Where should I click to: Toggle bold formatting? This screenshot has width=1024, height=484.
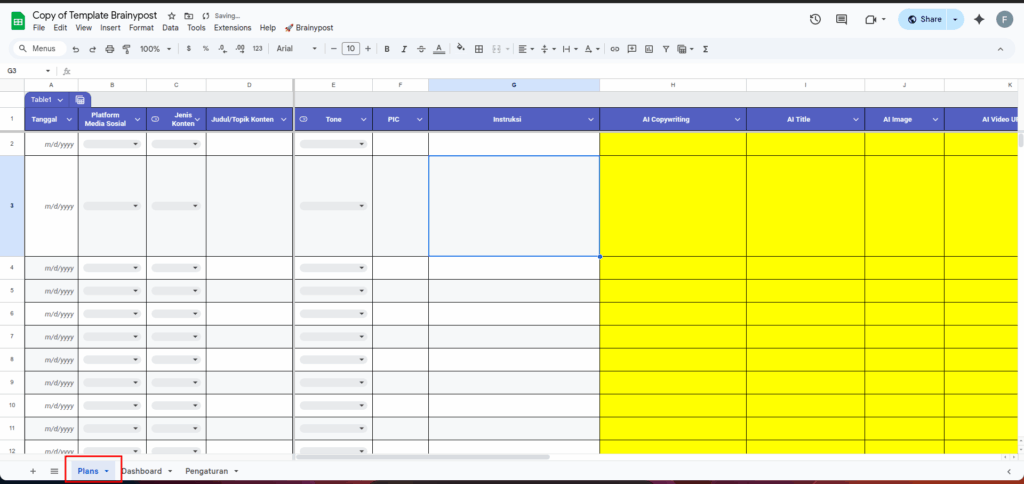coord(387,48)
